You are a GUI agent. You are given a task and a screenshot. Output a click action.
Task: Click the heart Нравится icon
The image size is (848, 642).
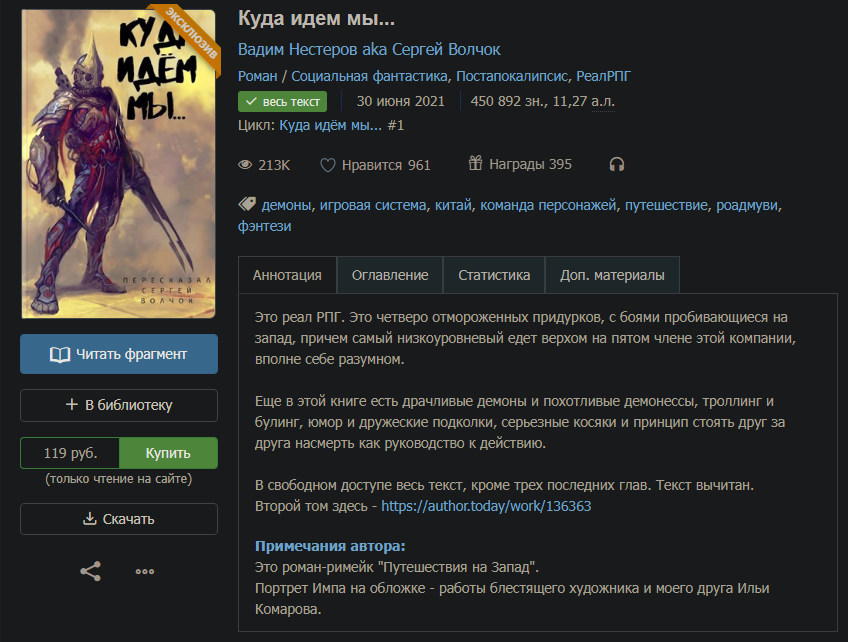click(328, 165)
